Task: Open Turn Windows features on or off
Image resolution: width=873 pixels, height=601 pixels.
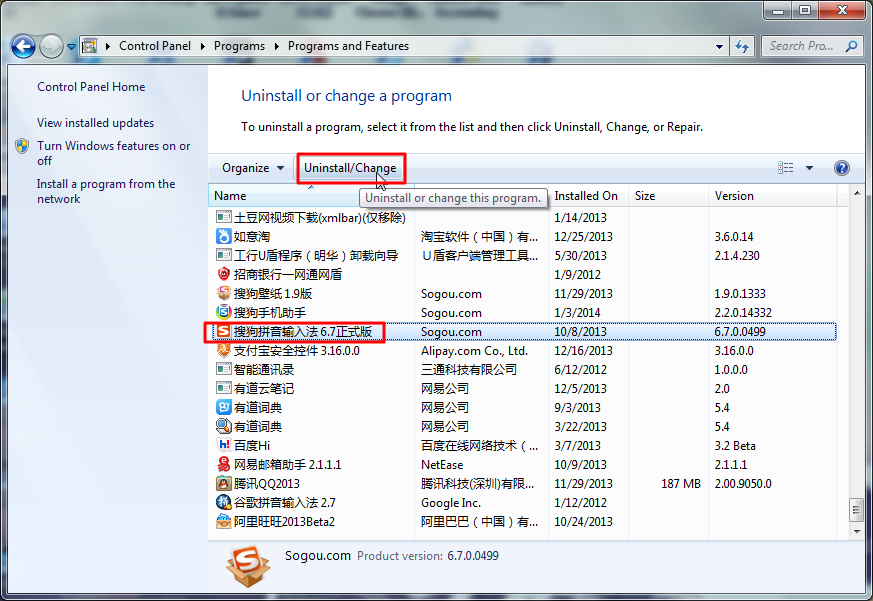Action: click(x=114, y=153)
